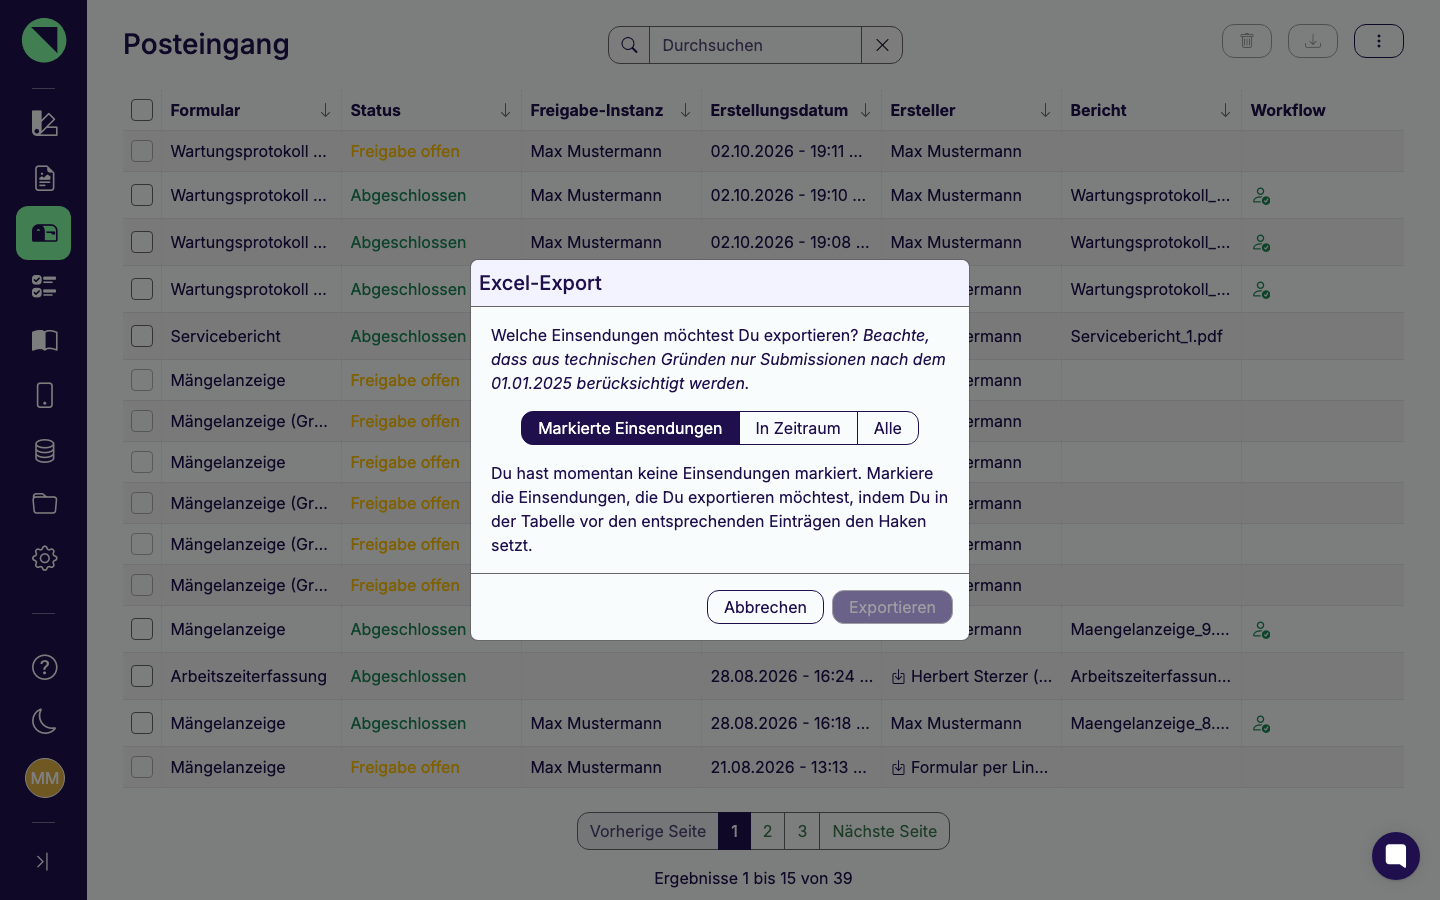1440x900 pixels.
Task: Select Markierte Einsendungen option
Action: [630, 428]
